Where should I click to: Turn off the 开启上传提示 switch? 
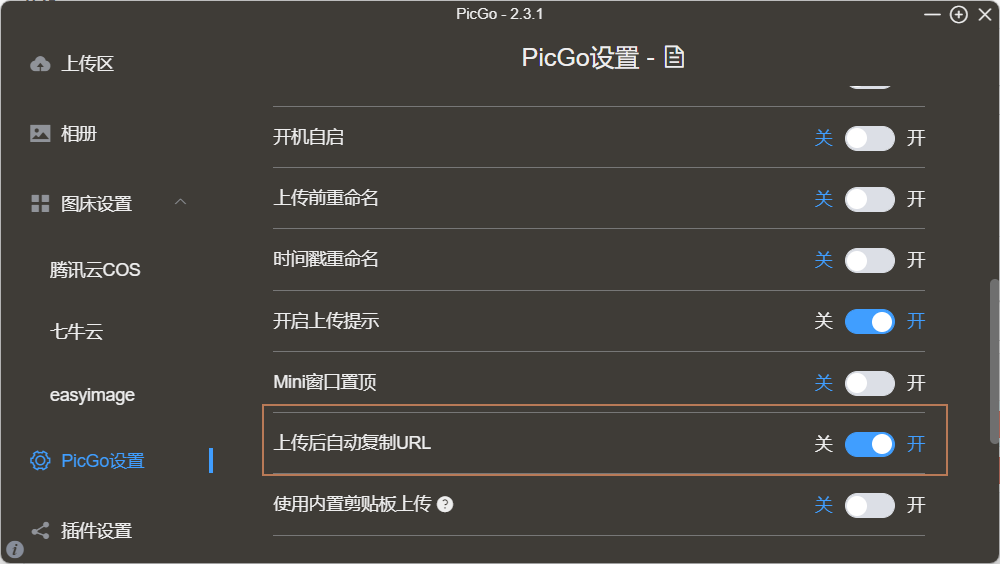coord(869,322)
